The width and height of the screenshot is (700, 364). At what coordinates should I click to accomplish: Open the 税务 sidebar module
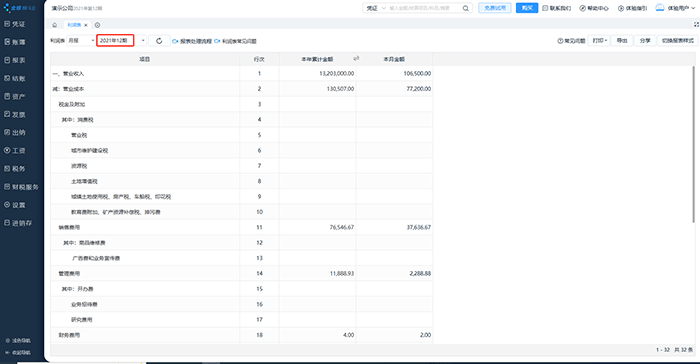[15, 169]
